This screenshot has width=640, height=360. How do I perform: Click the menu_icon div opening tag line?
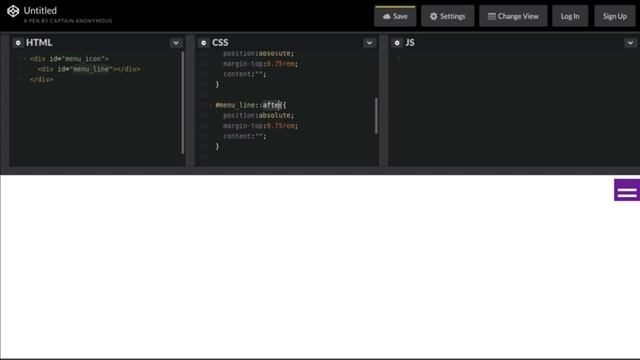point(69,59)
